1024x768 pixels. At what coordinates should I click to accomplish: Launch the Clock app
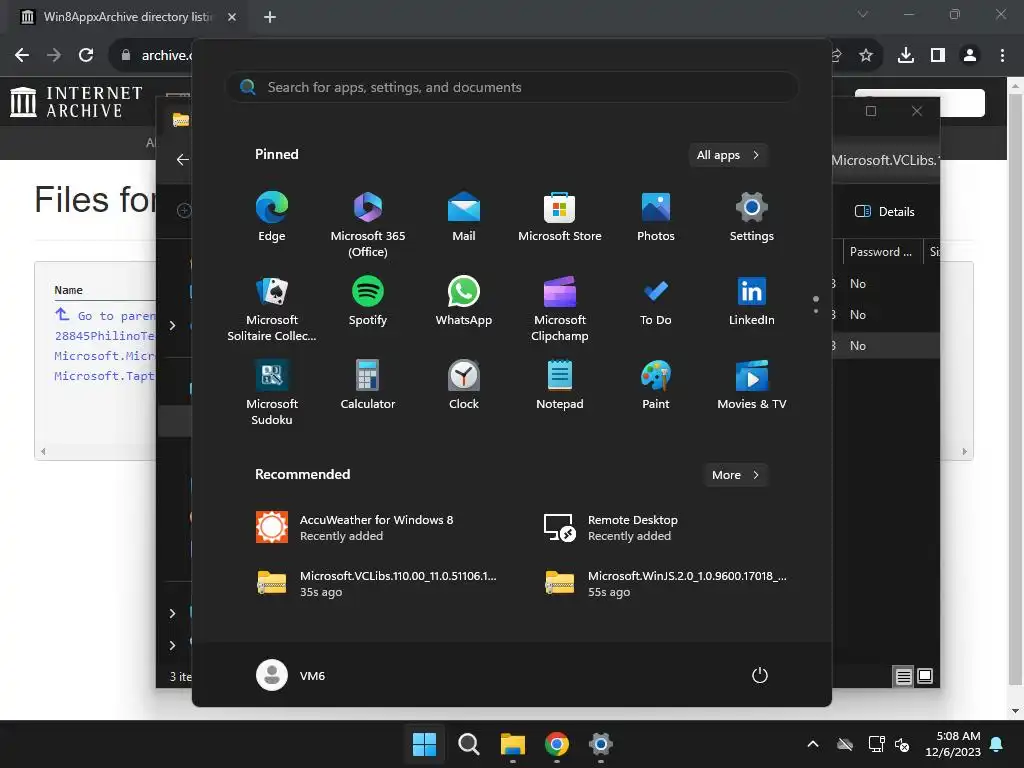pyautogui.click(x=464, y=385)
